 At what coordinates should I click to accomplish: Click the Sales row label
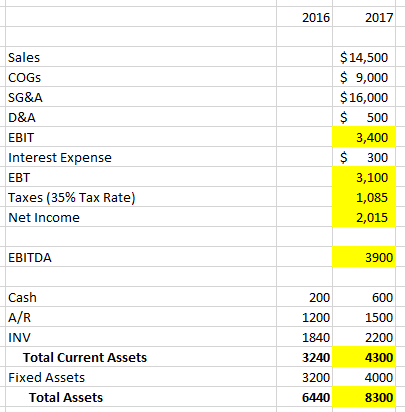[x=24, y=57]
